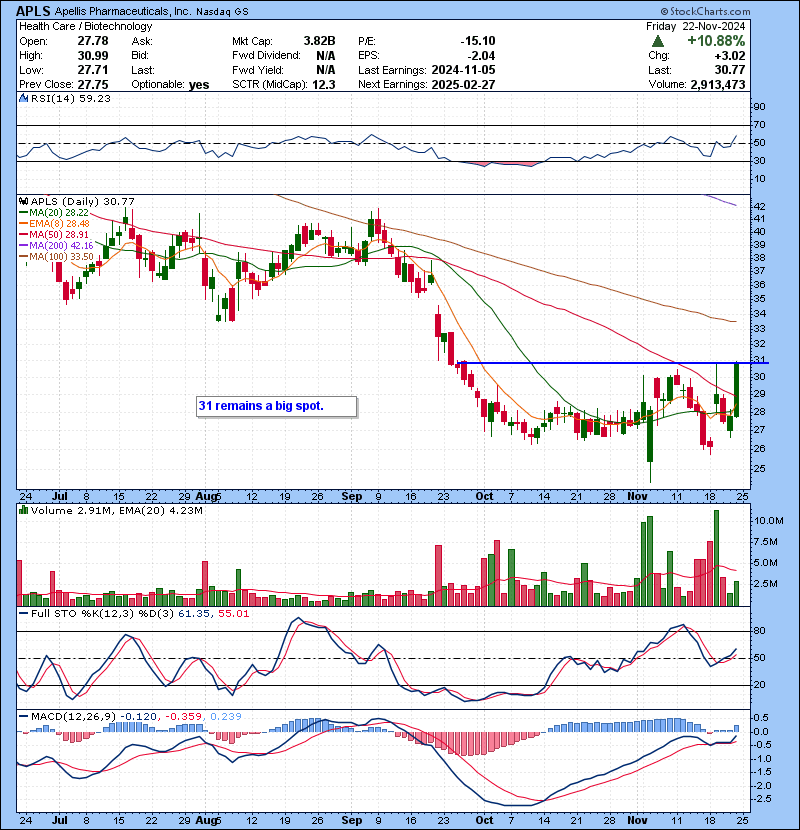The height and width of the screenshot is (830, 800).
Task: Click the Low value 27.71
Action: [93, 70]
